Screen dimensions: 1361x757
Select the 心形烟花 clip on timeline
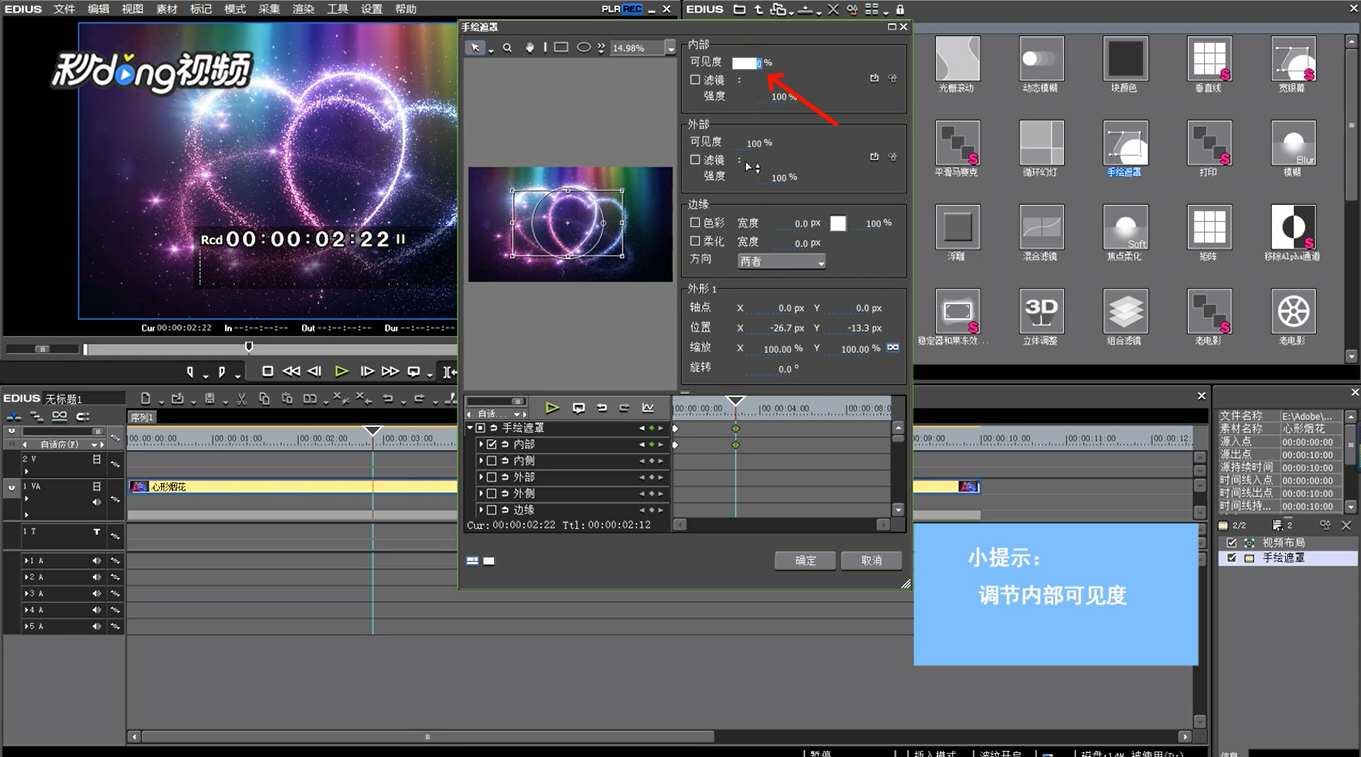pos(553,487)
